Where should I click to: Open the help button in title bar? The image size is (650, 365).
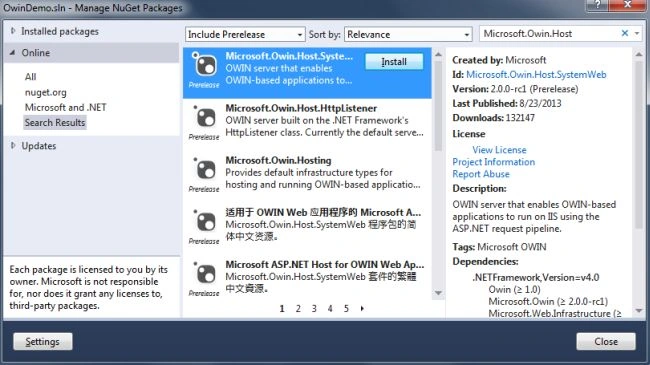pos(597,5)
